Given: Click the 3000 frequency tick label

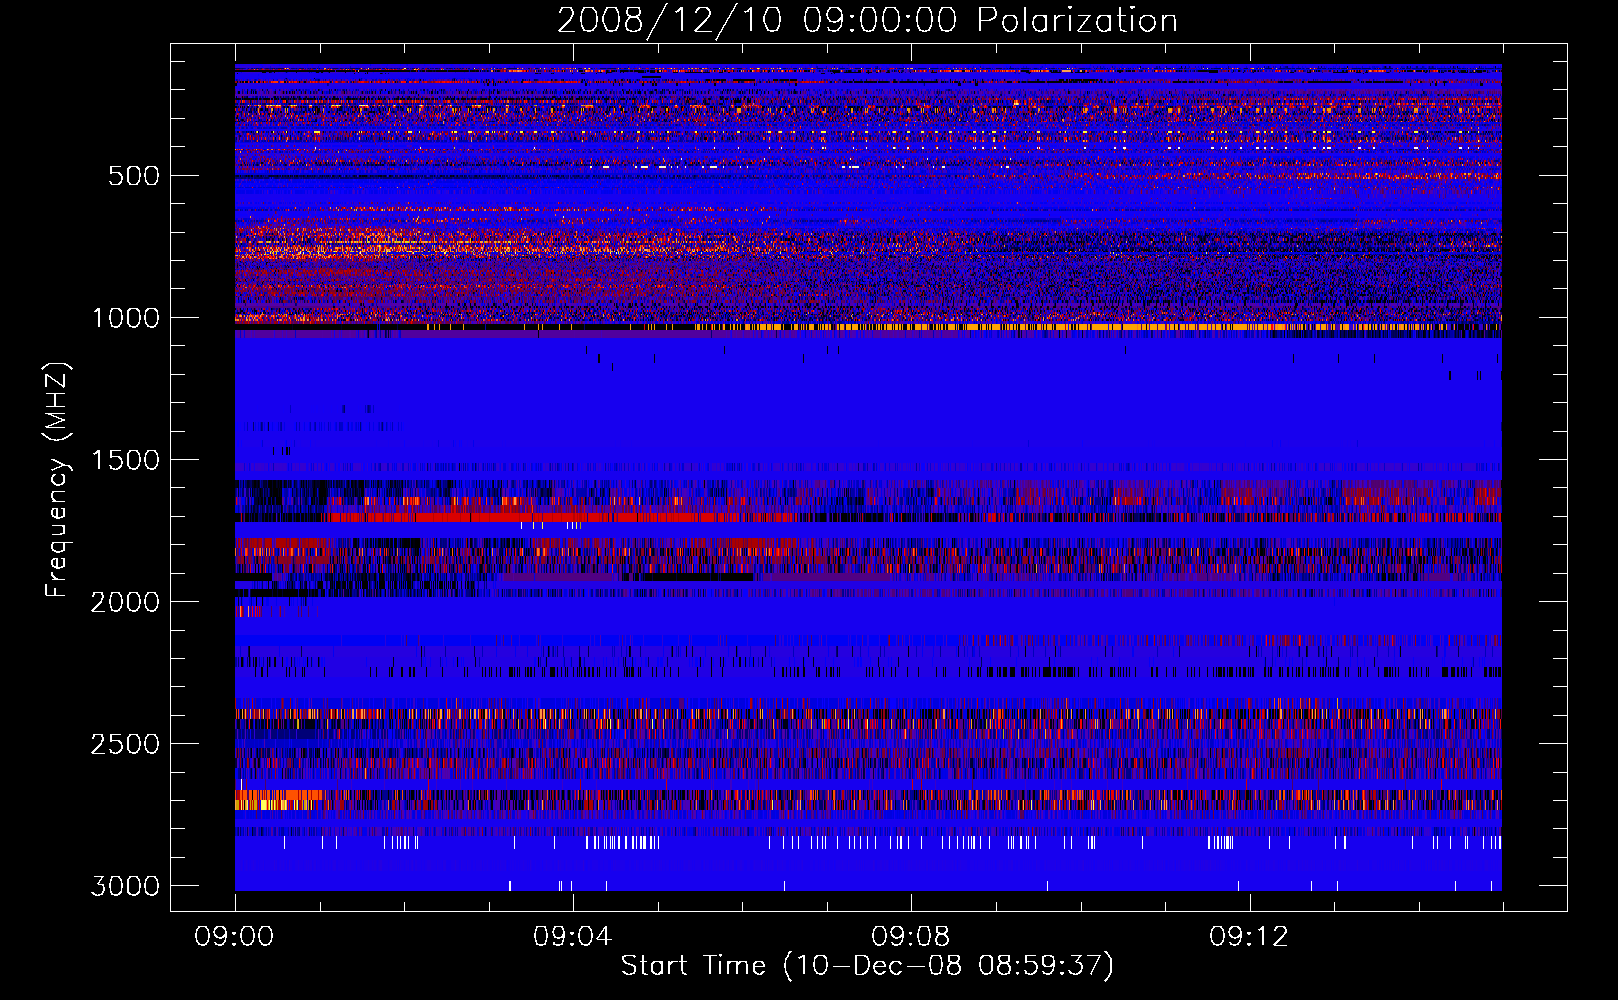Looking at the screenshot, I should pyautogui.click(x=126, y=887).
